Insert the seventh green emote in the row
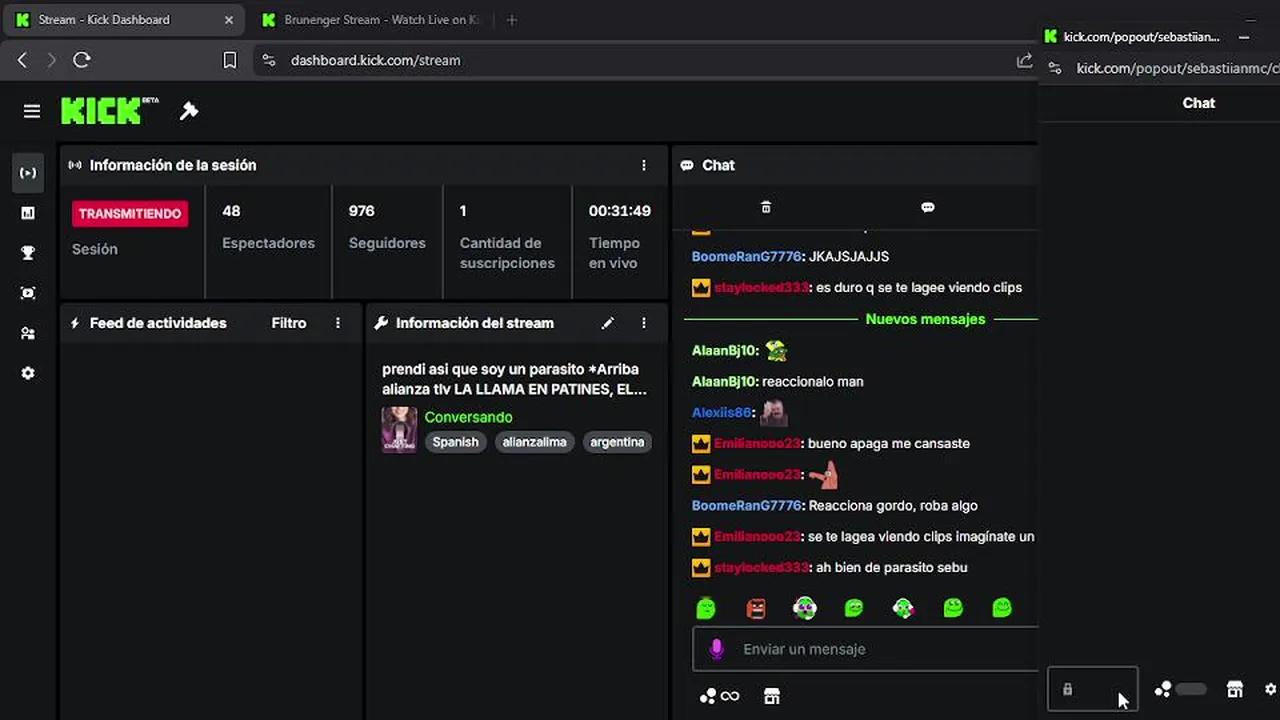This screenshot has width=1280, height=720. (1002, 607)
